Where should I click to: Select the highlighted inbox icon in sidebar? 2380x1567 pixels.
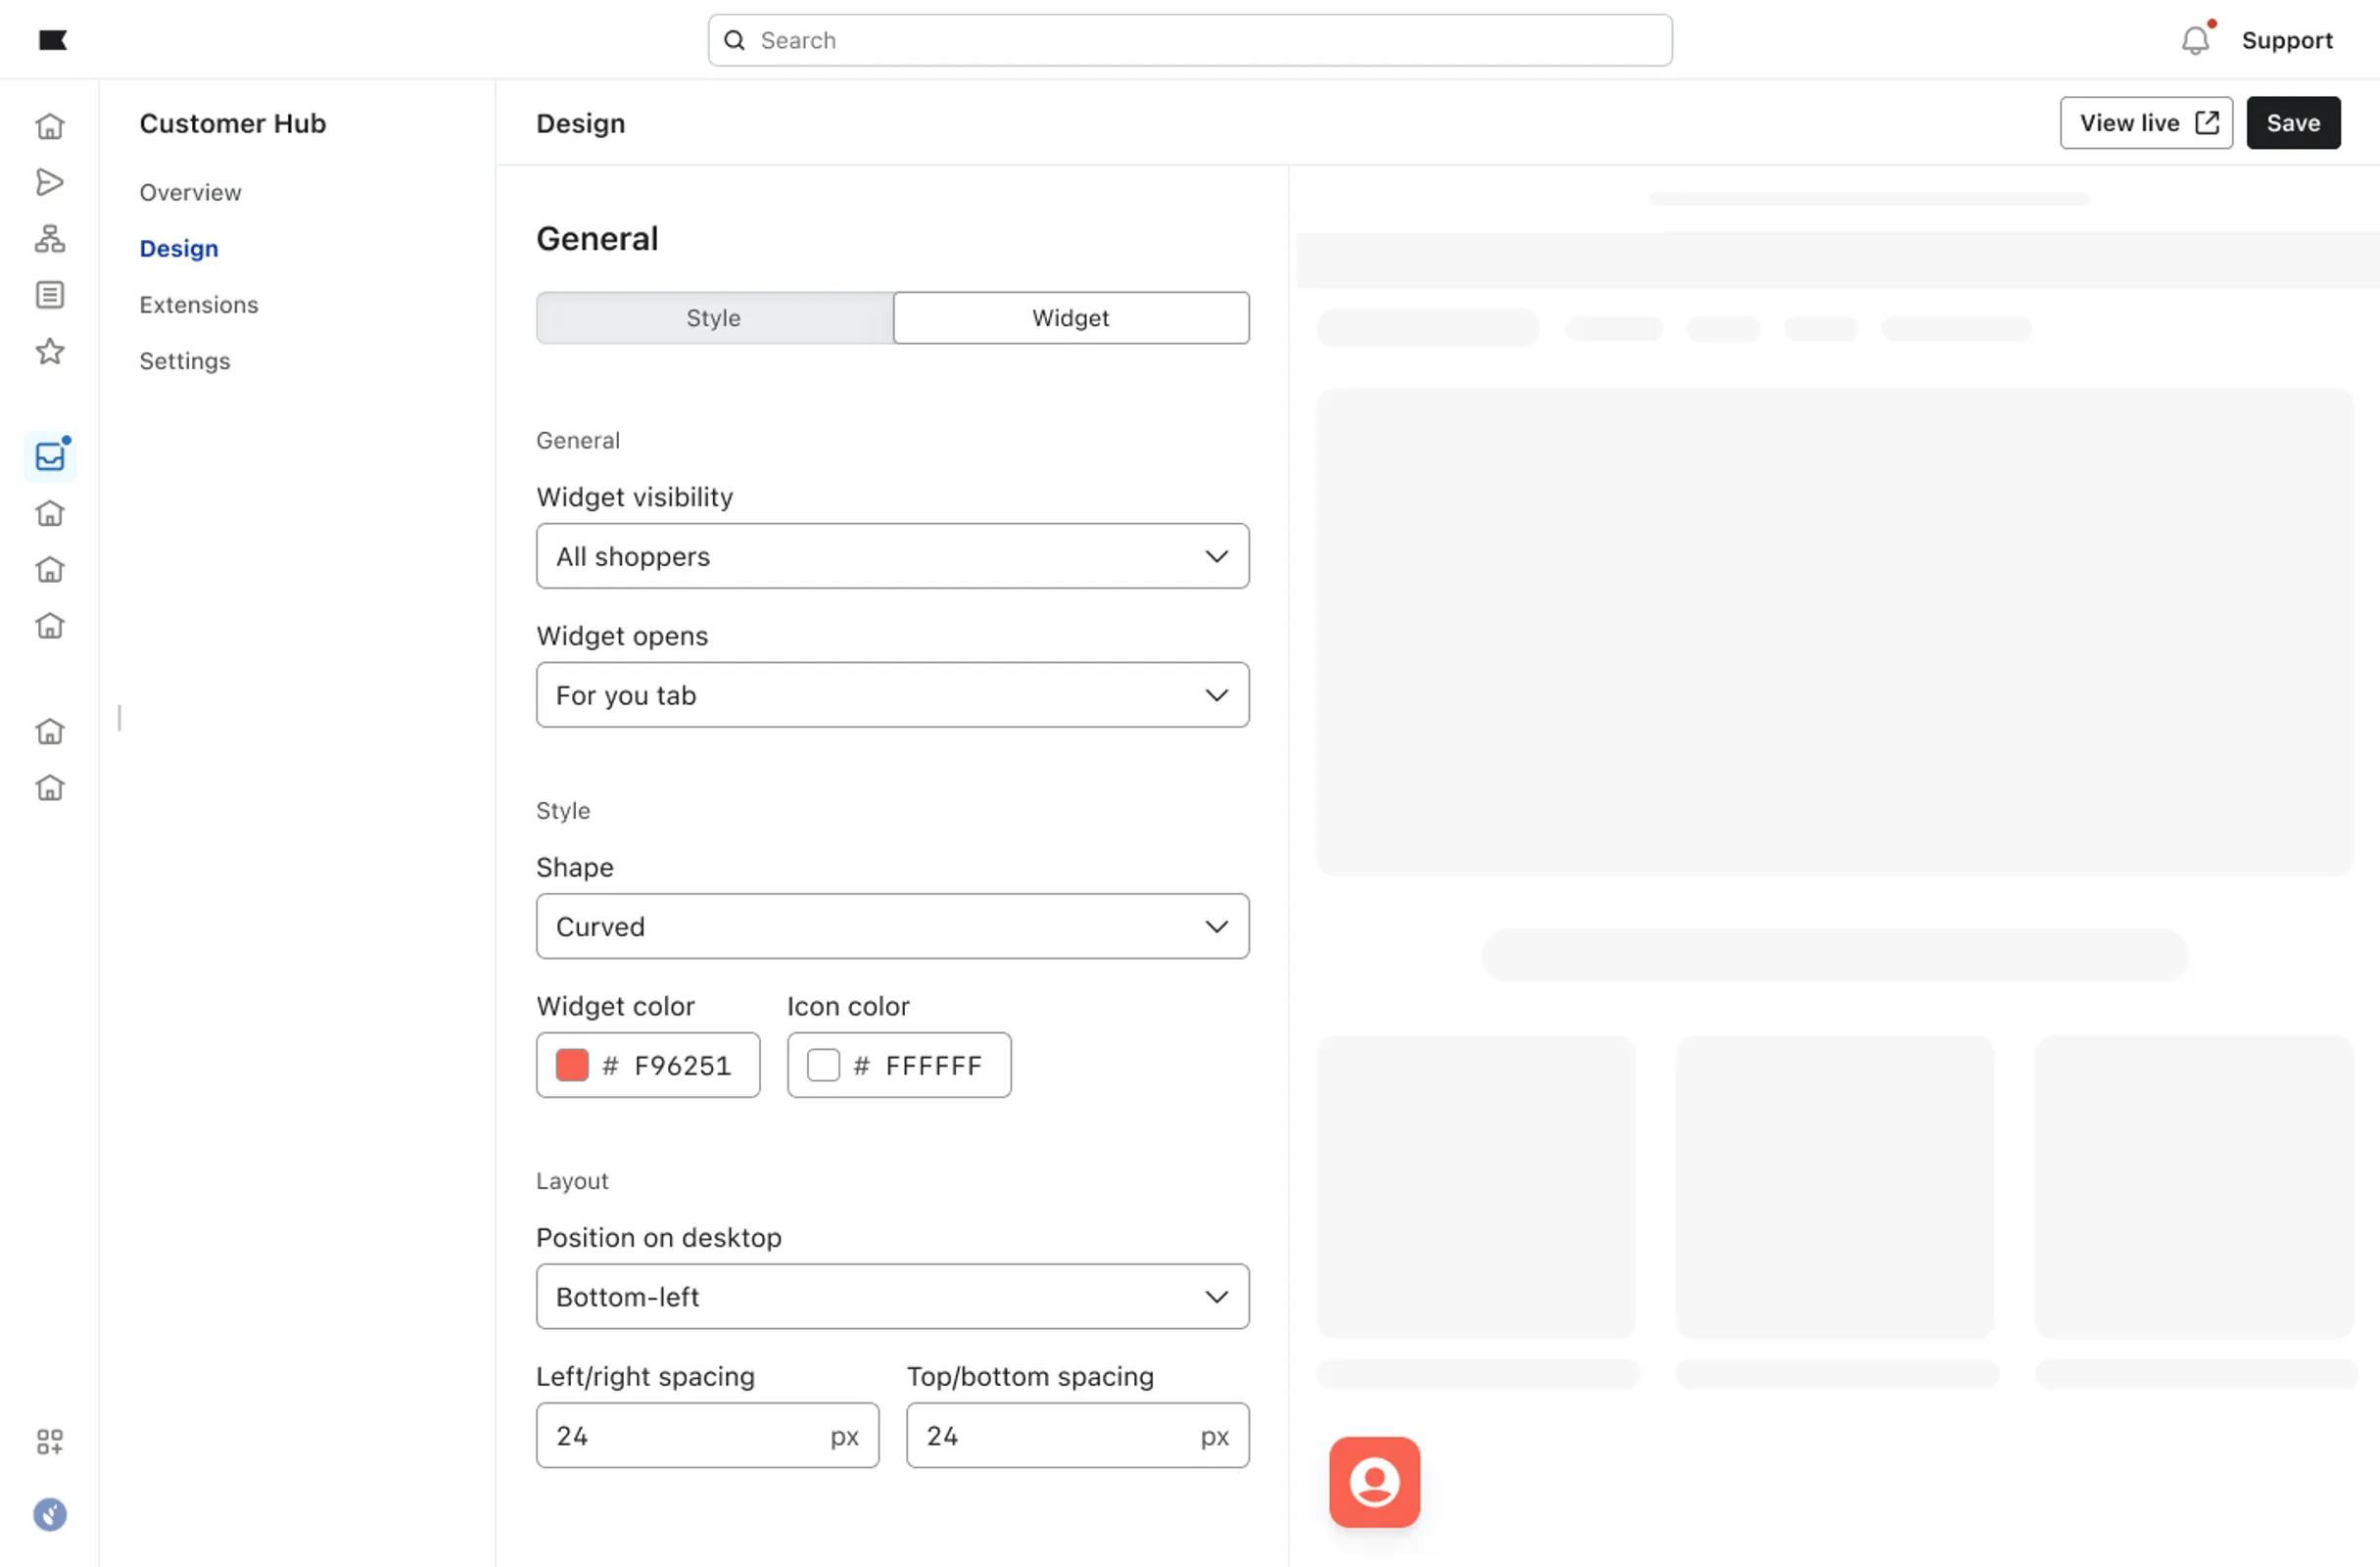[x=49, y=457]
